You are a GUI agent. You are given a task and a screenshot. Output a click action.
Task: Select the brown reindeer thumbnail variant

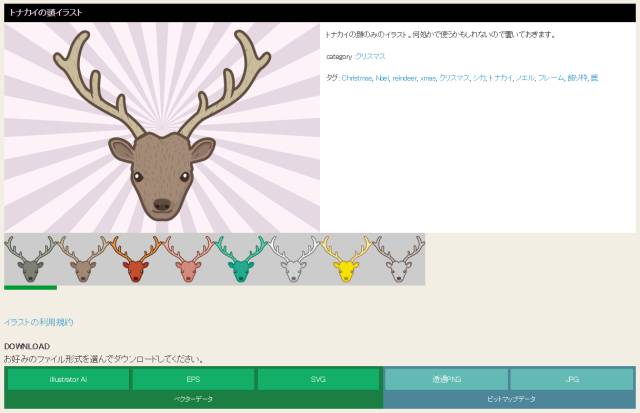[82, 260]
